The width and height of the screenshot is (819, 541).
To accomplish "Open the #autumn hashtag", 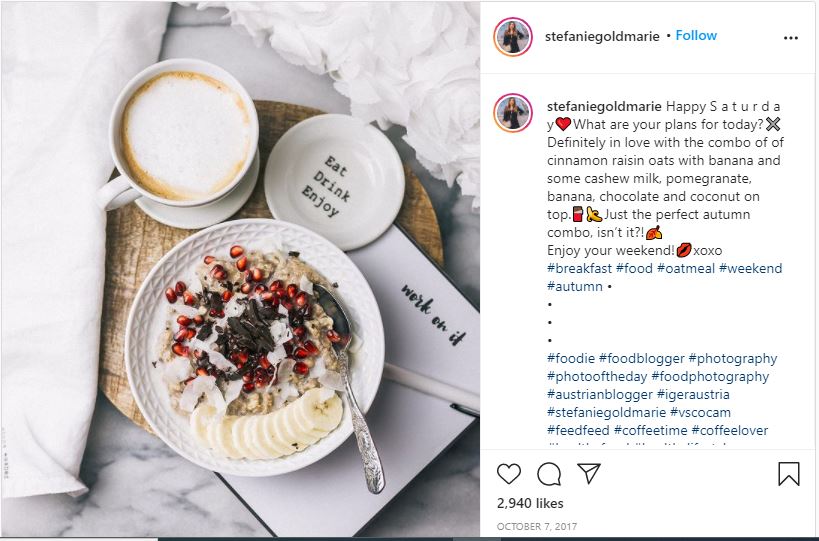I will point(575,286).
